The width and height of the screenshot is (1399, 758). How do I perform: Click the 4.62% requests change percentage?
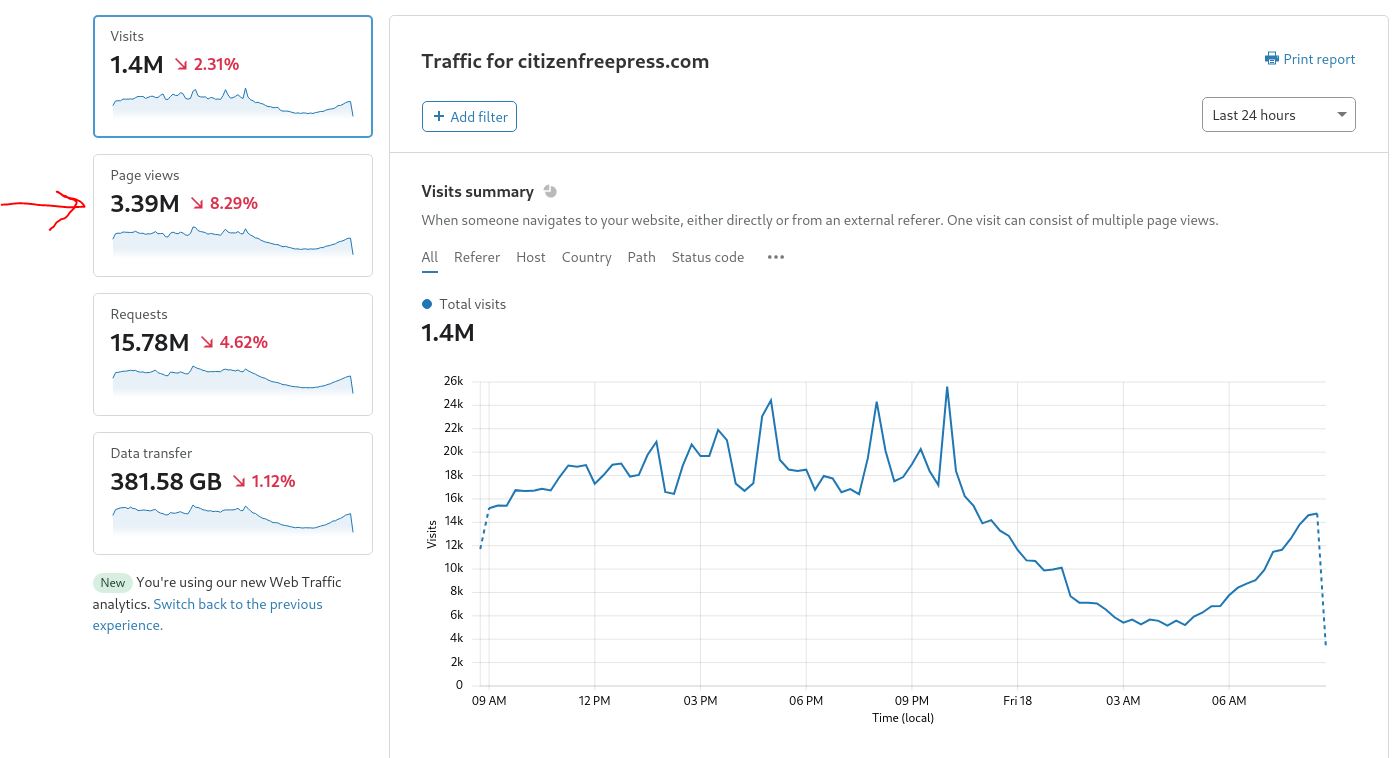[244, 342]
